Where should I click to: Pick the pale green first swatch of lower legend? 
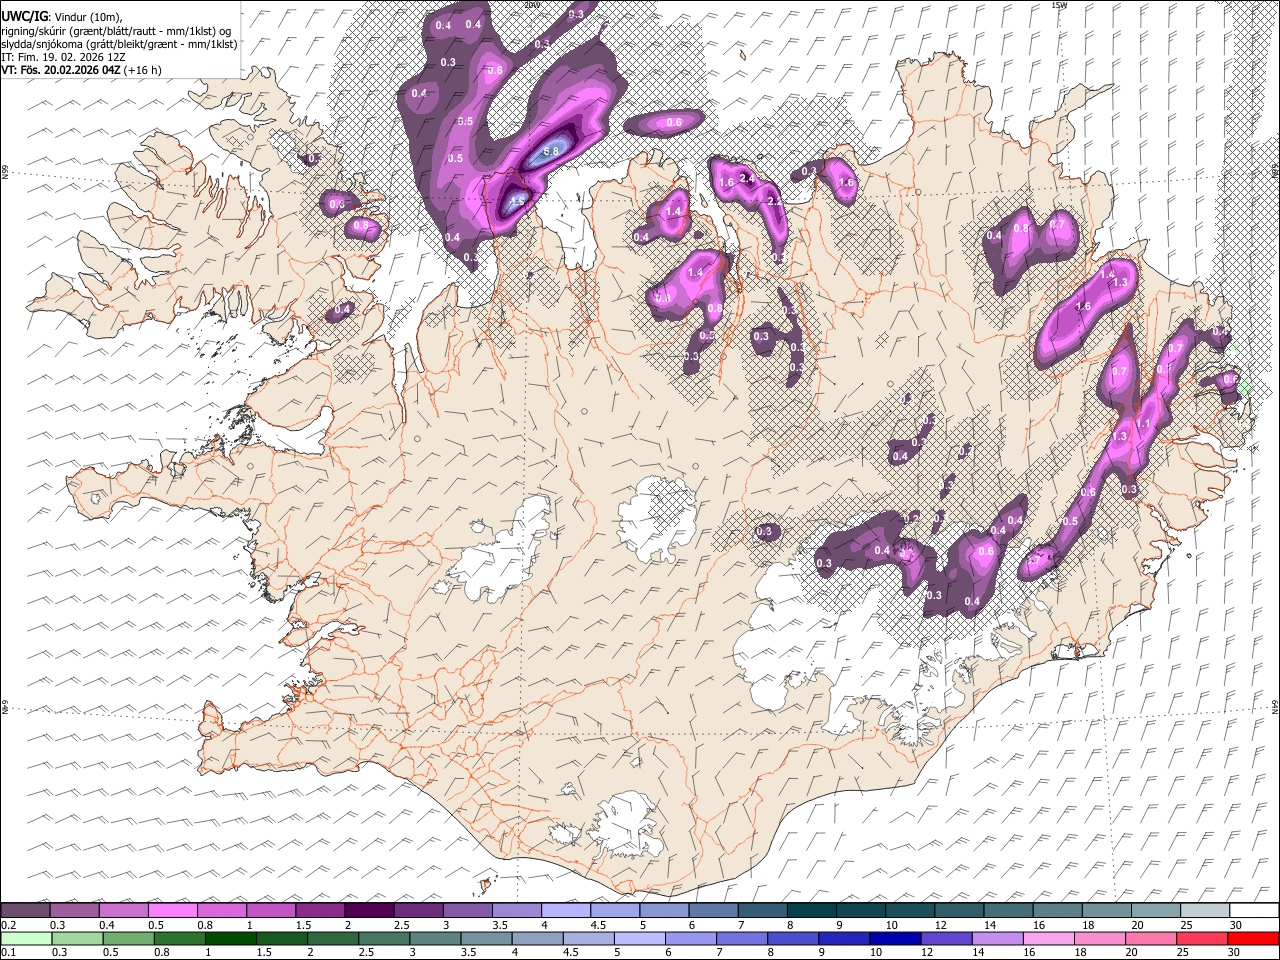pos(25,938)
